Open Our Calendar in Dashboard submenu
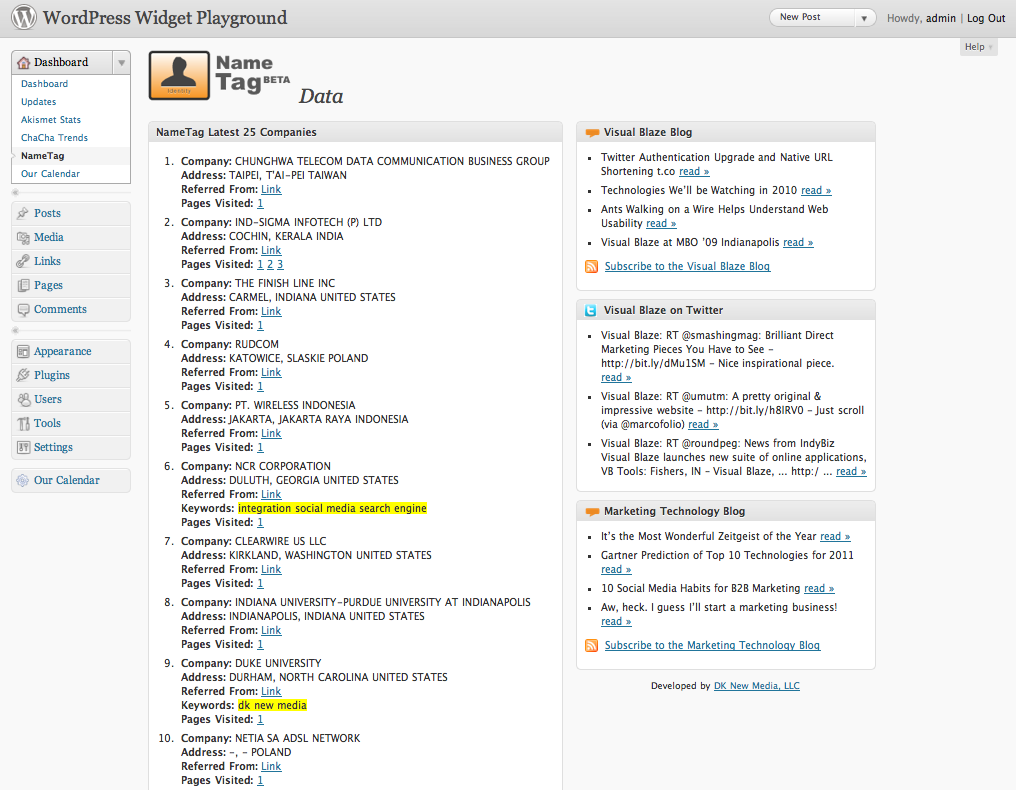 pyautogui.click(x=50, y=174)
